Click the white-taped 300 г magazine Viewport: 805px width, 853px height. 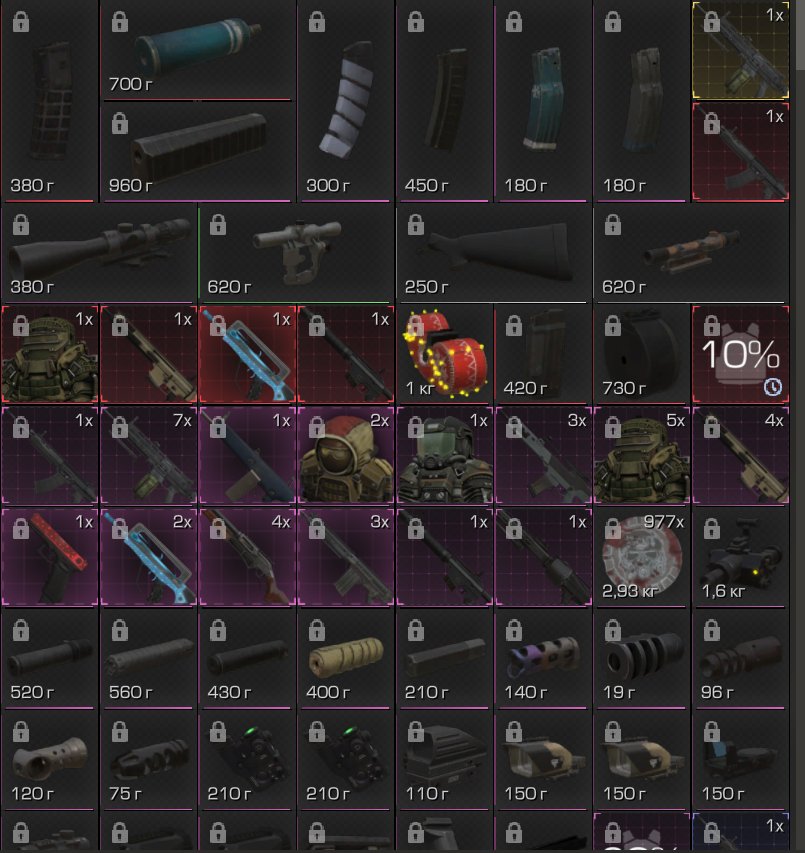[x=345, y=101]
